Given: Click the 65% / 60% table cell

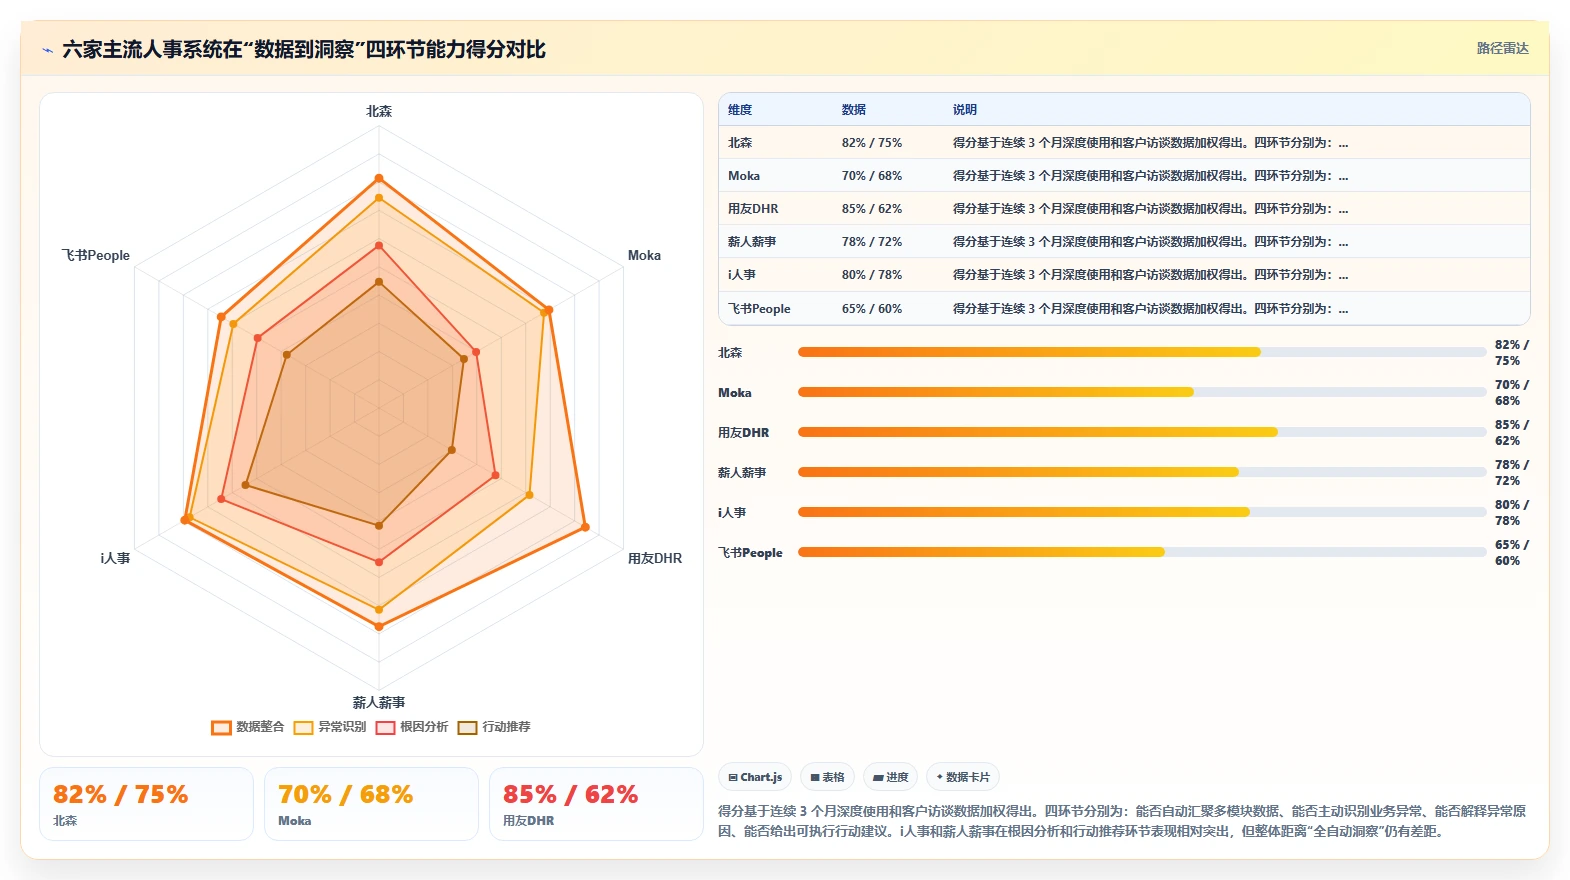Looking at the screenshot, I should (x=872, y=309).
